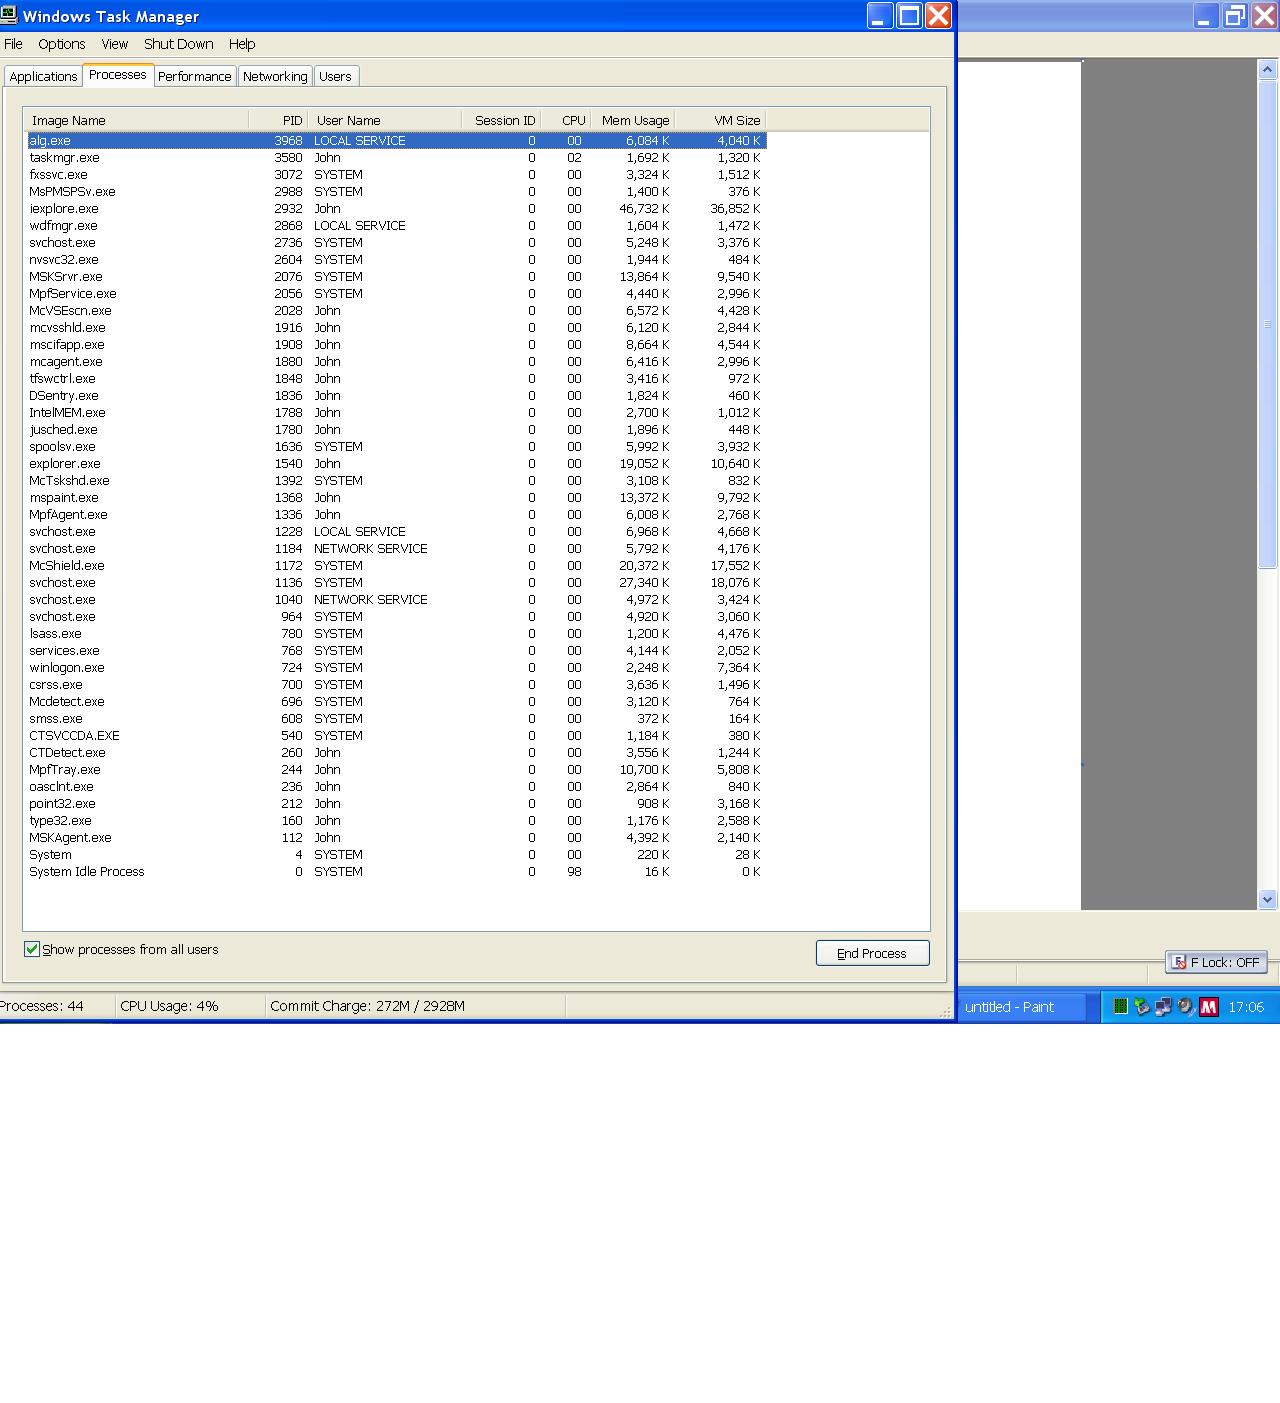
Task: Select the services.exe process
Action: 397,651
